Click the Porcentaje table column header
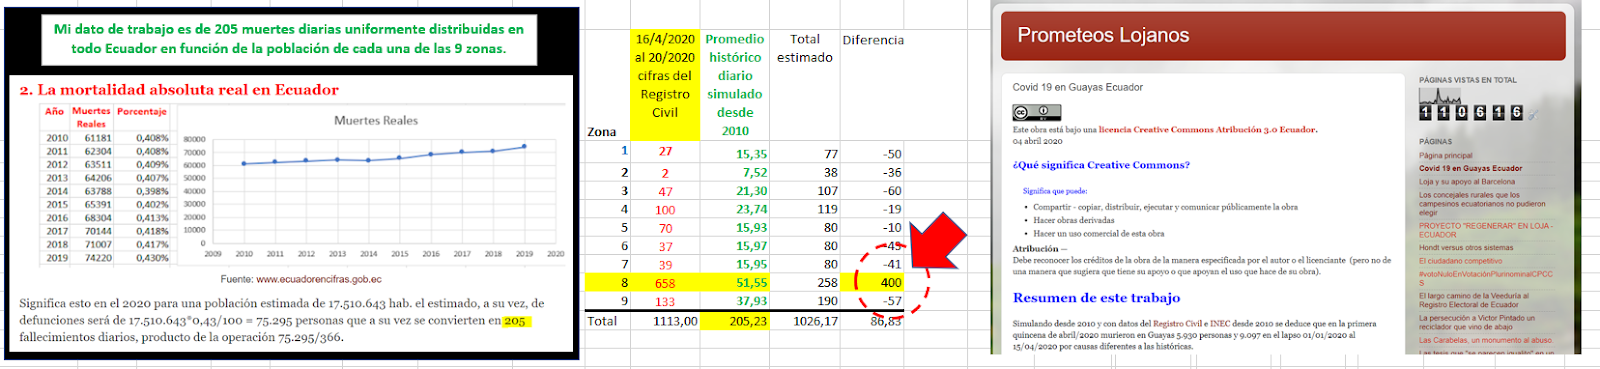1600x369 pixels. [x=142, y=111]
